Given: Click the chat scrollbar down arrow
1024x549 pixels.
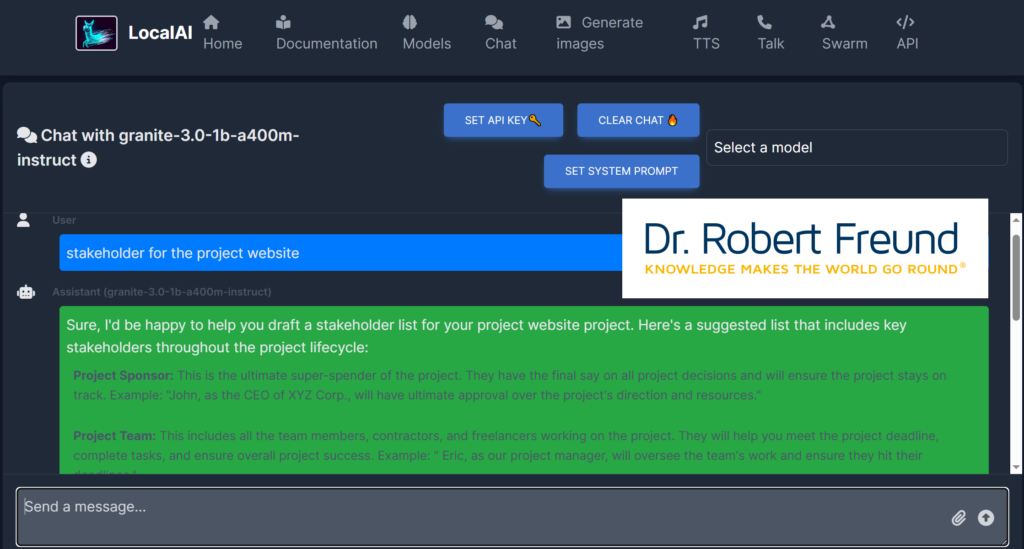Looking at the screenshot, I should [x=1016, y=467].
